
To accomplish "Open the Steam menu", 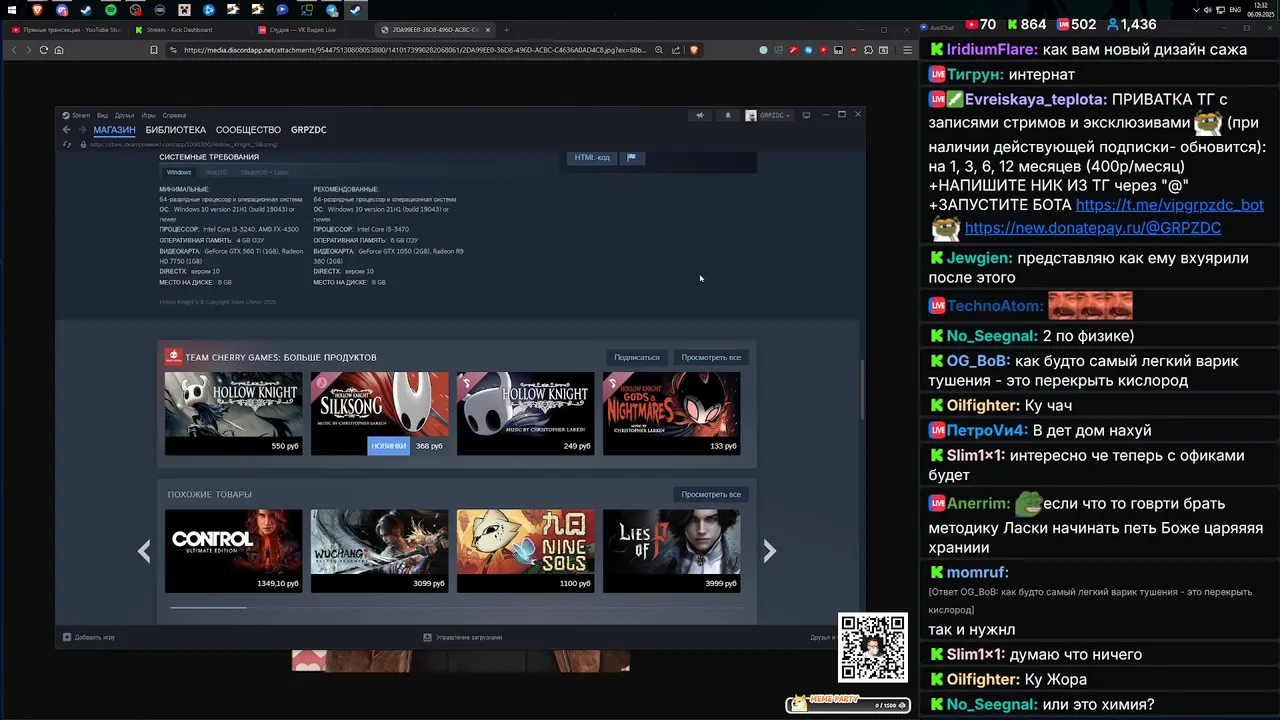I will point(77,115).
